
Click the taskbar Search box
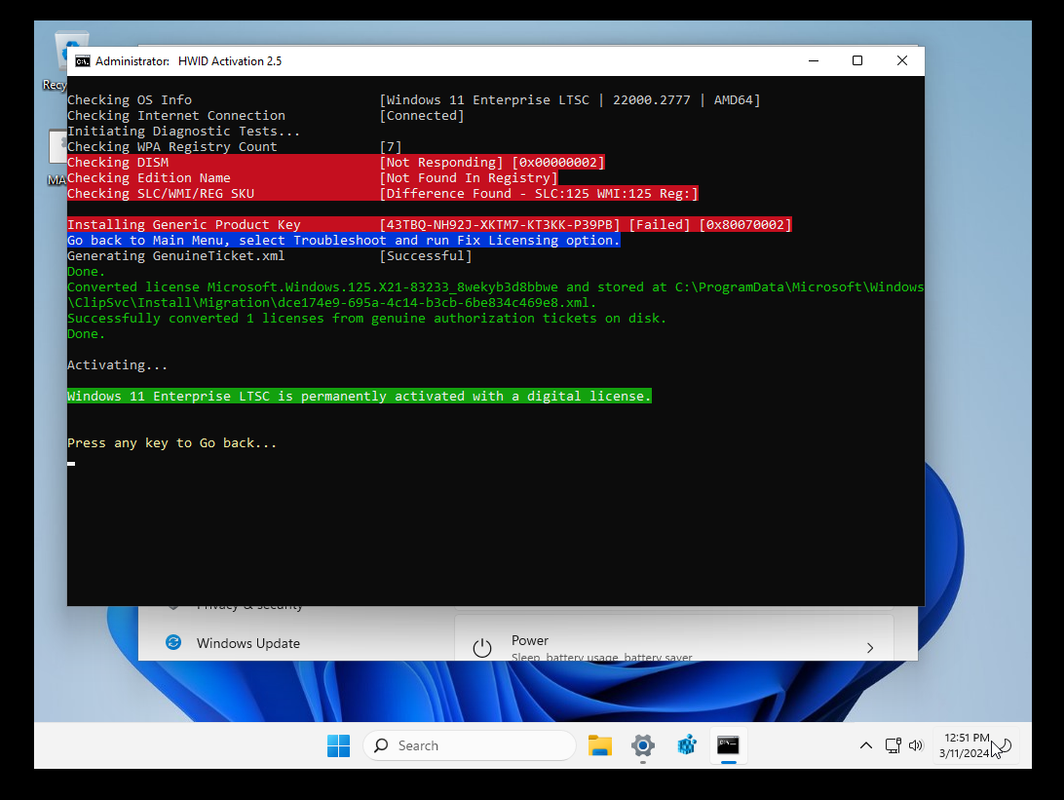point(470,746)
